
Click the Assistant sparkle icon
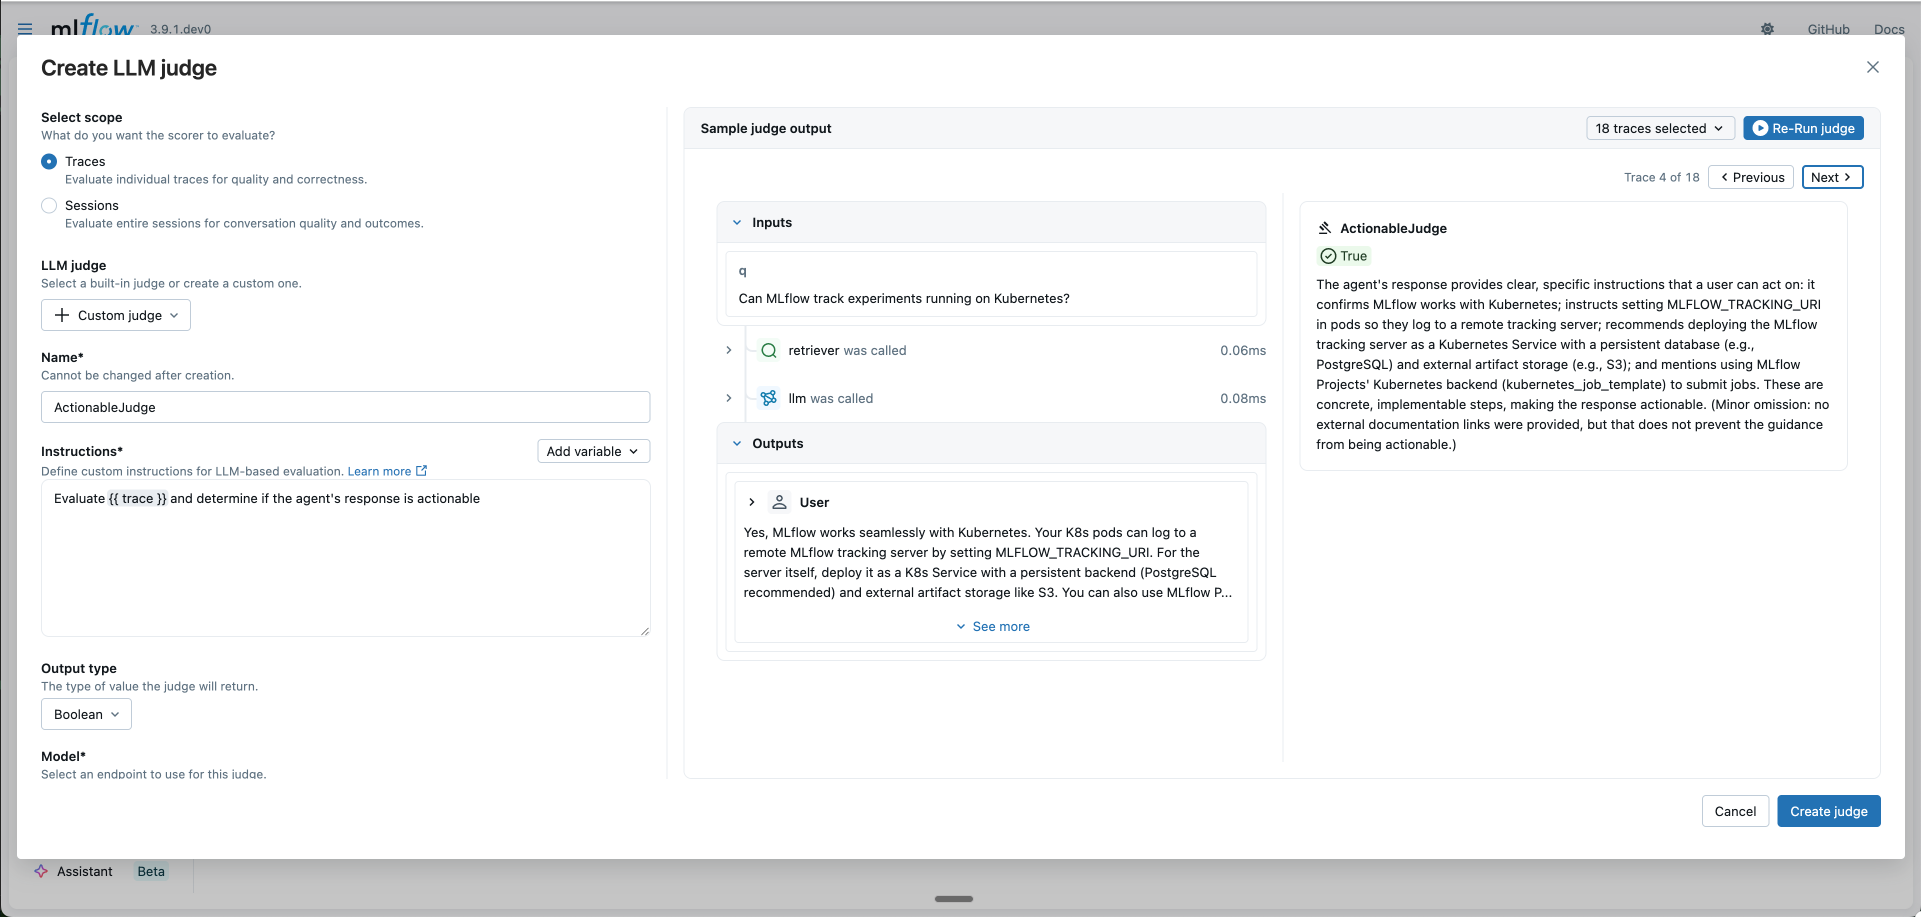tap(41, 872)
